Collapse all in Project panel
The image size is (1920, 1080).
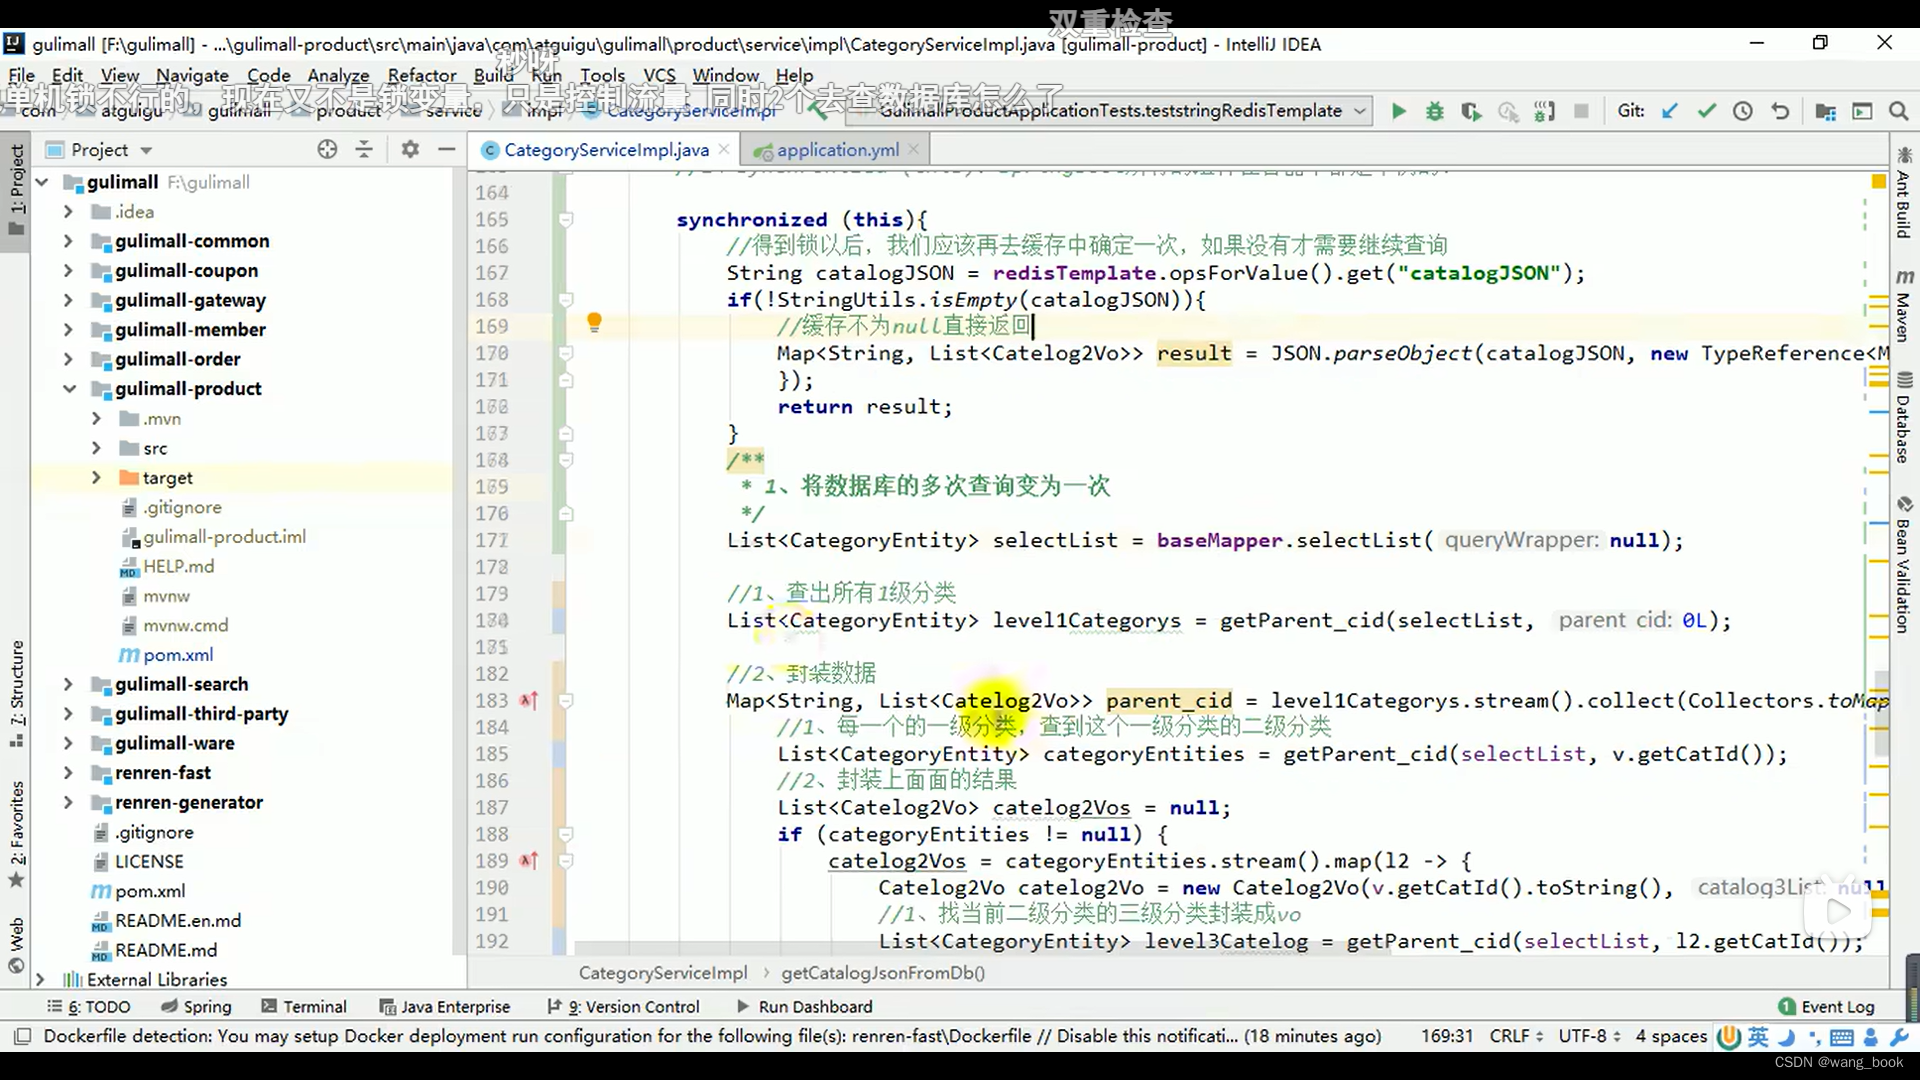point(364,149)
